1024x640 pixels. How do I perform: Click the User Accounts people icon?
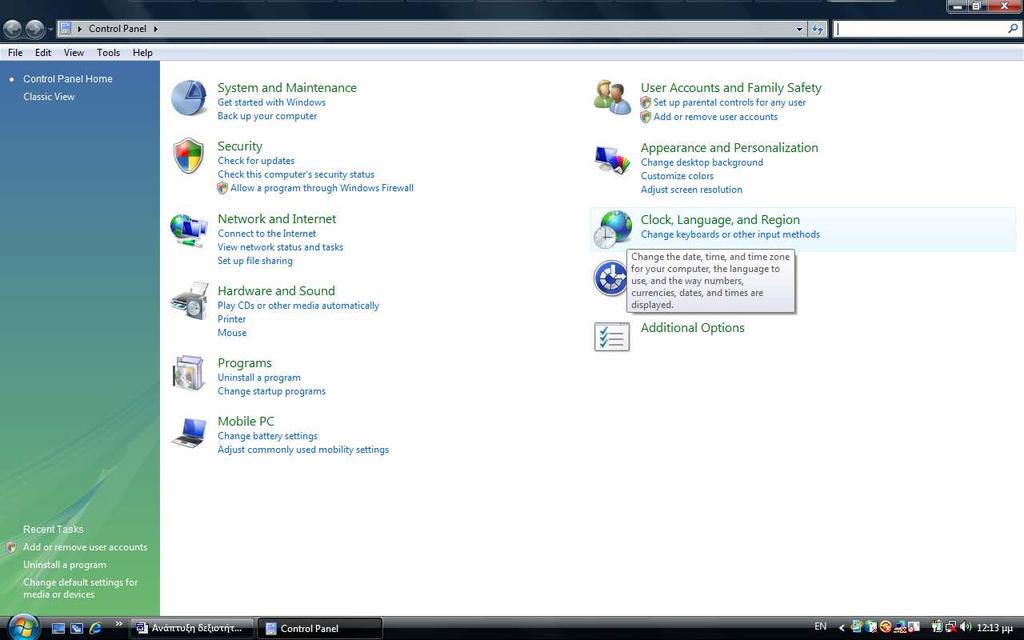pos(612,97)
